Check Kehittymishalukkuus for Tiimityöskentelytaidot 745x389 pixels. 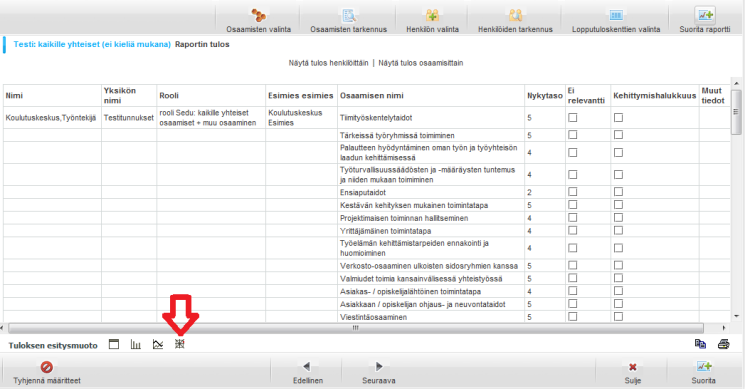[618, 117]
